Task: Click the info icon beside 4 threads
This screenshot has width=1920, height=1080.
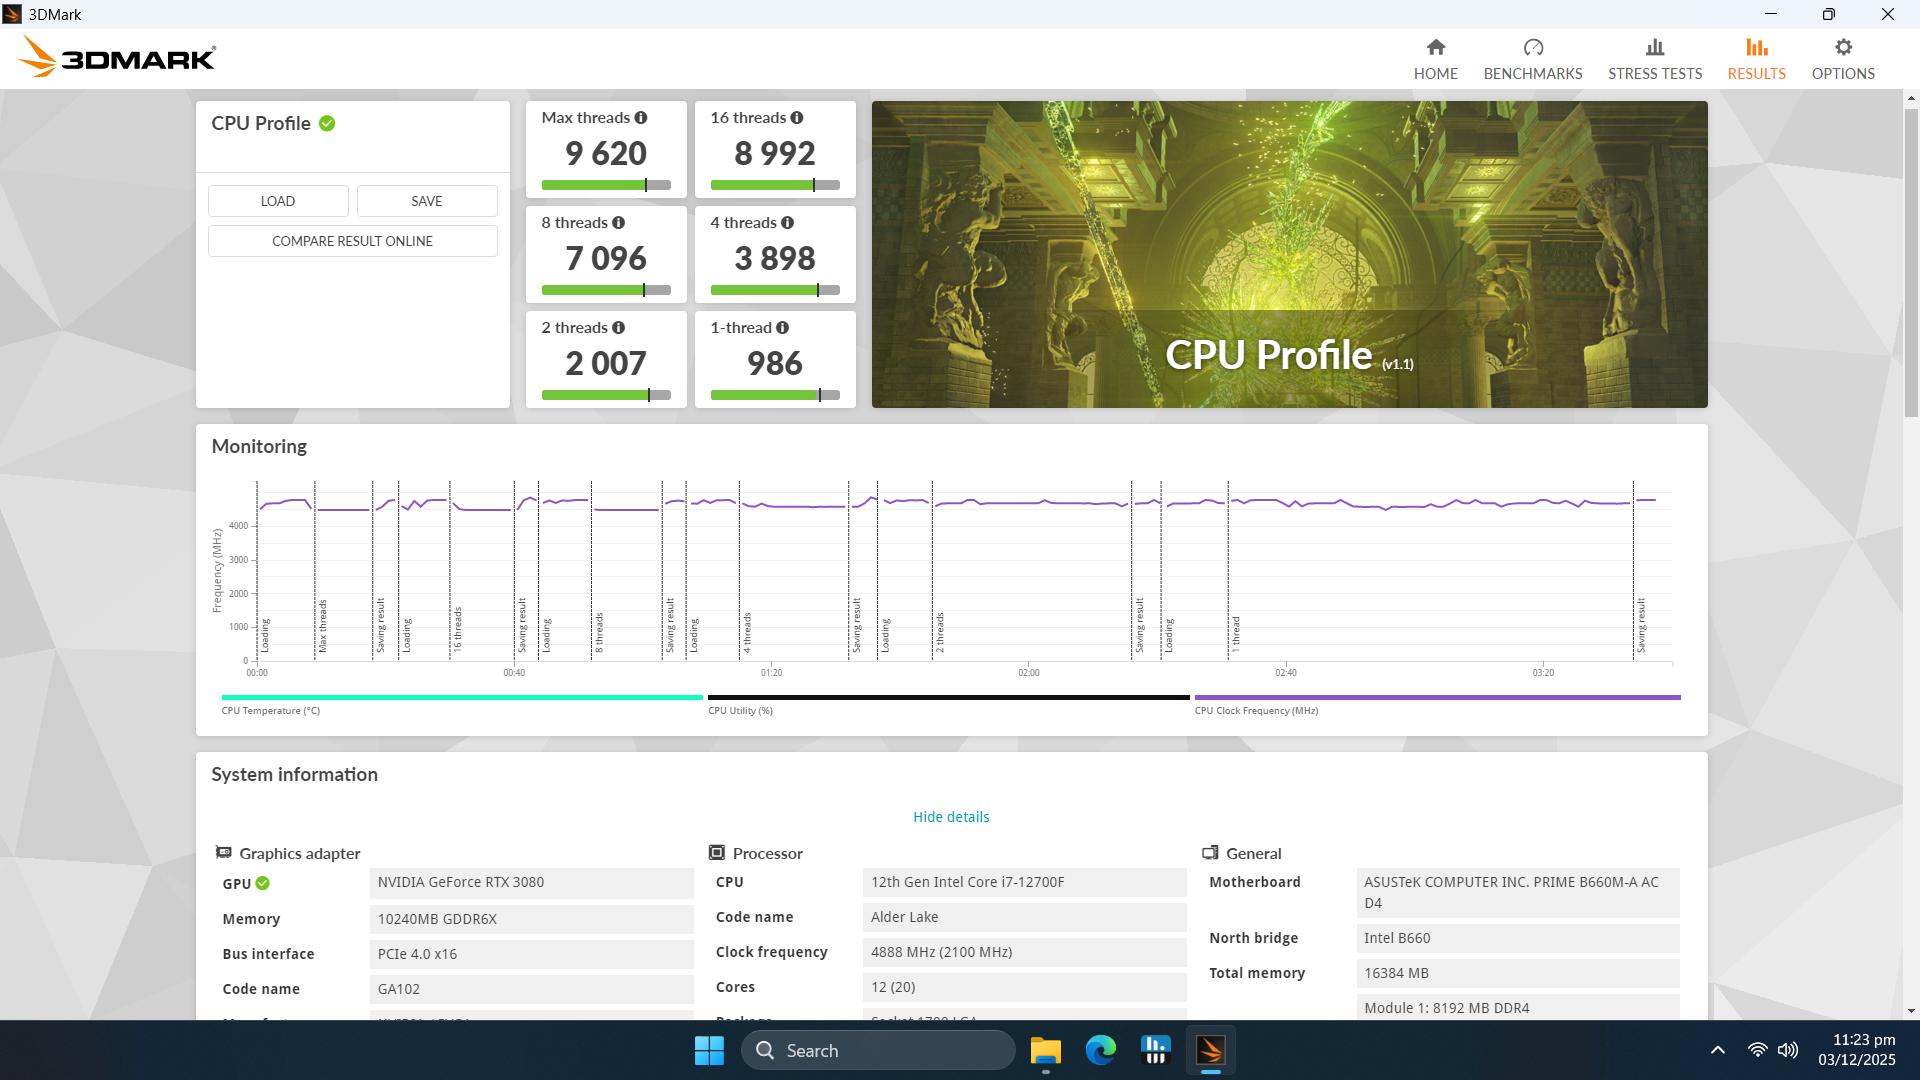Action: tap(789, 222)
